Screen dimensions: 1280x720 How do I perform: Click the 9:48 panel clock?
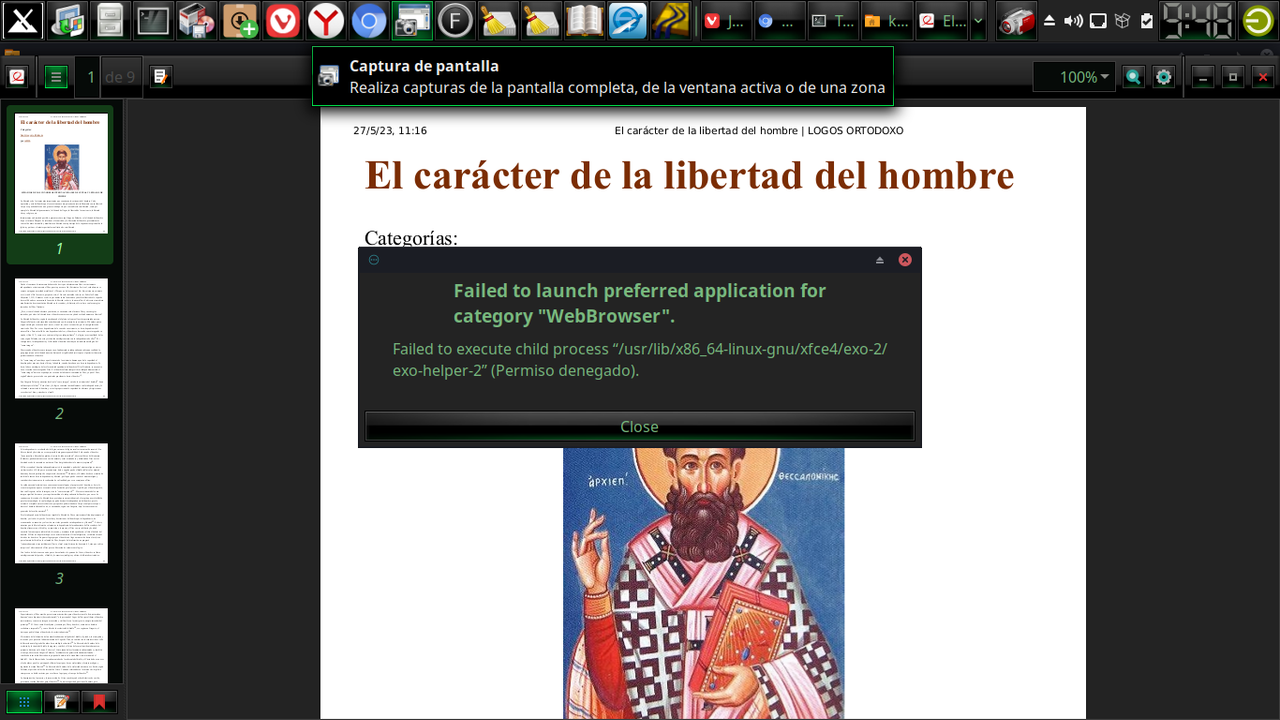click(1196, 20)
